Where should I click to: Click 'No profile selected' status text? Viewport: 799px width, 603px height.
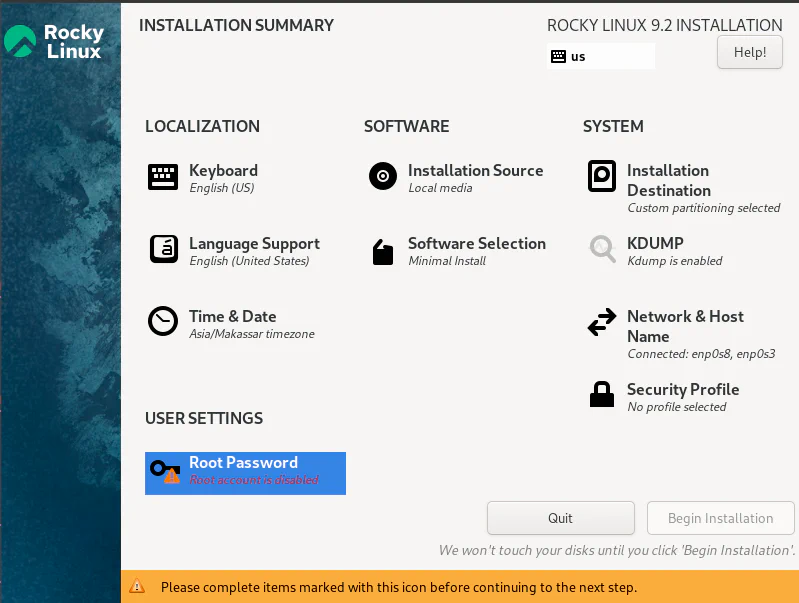click(677, 407)
